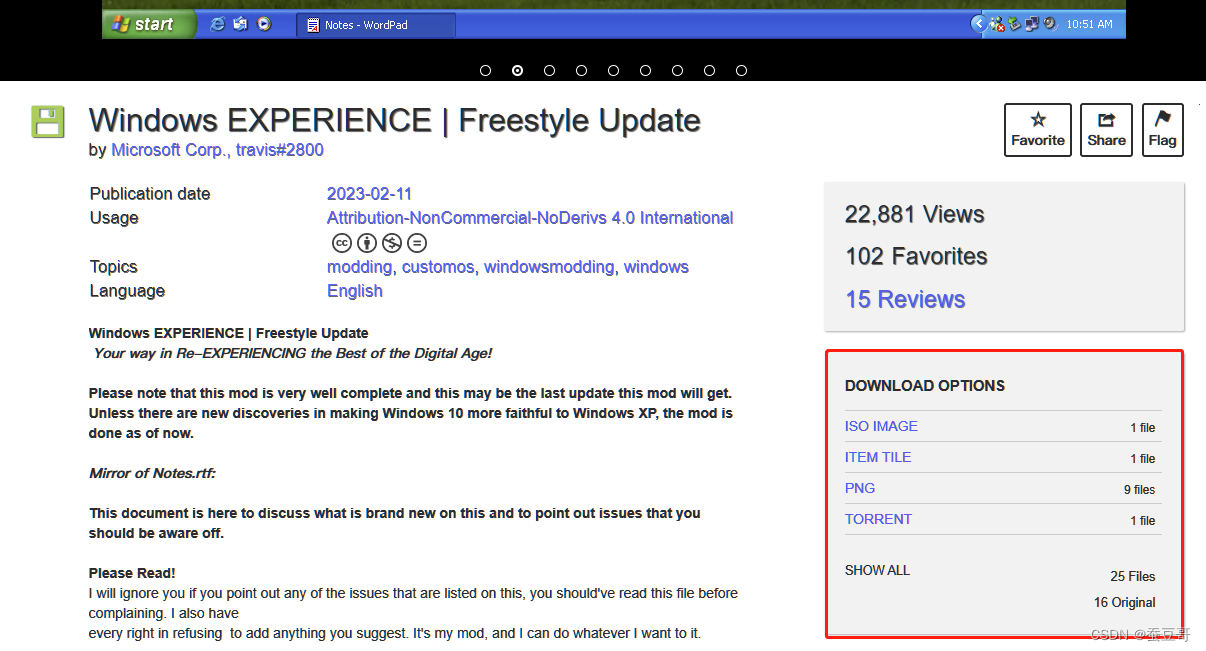Click the Share button
The image size is (1206, 651).
[1107, 130]
